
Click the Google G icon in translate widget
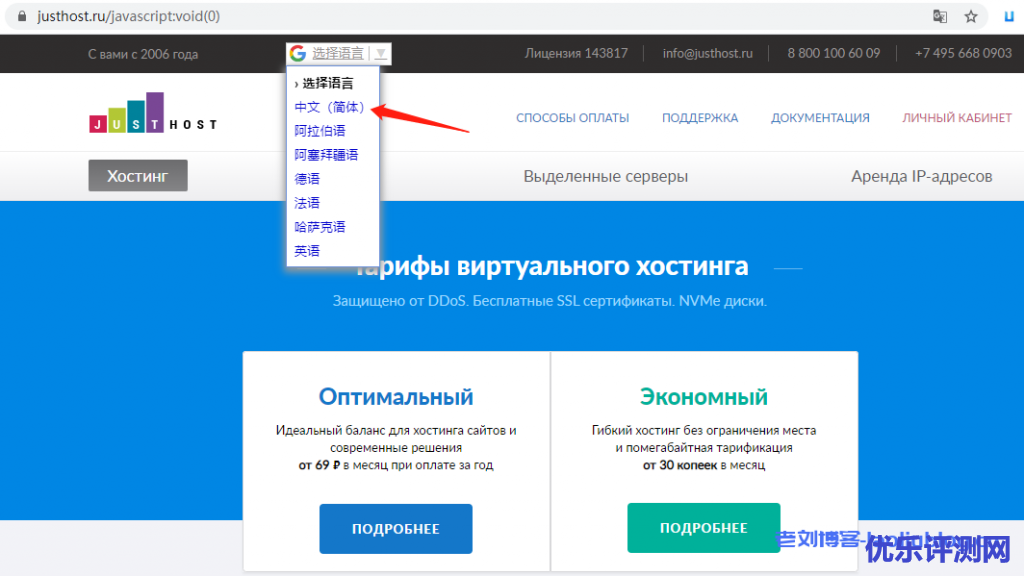pyautogui.click(x=297, y=53)
